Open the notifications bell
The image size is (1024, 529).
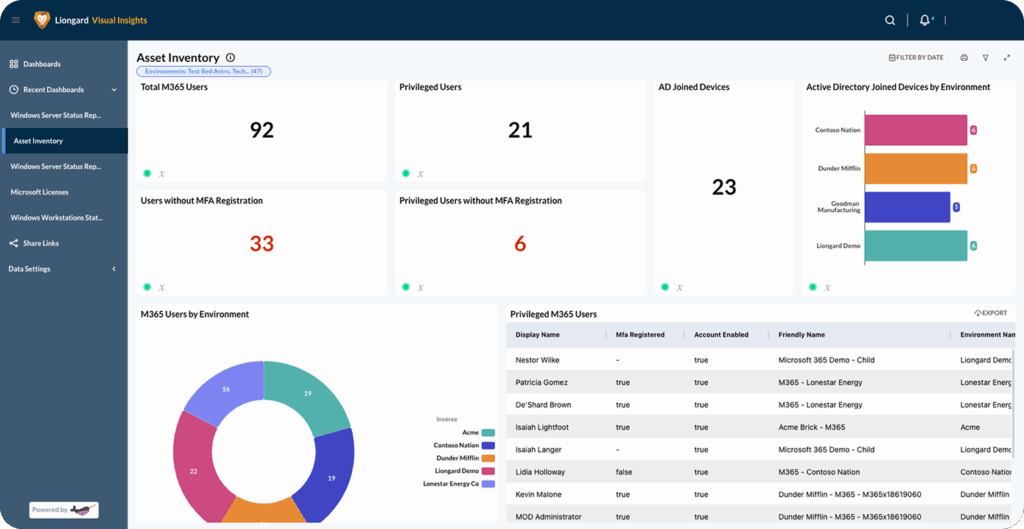click(925, 20)
